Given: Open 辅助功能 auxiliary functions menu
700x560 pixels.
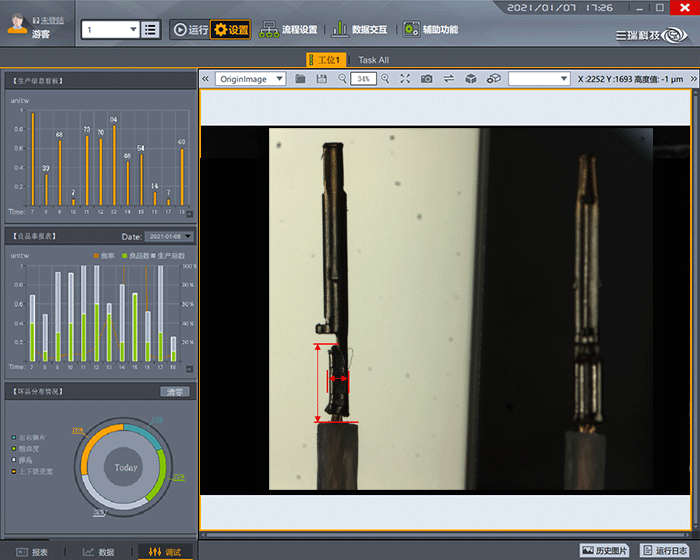Looking at the screenshot, I should click(431, 29).
